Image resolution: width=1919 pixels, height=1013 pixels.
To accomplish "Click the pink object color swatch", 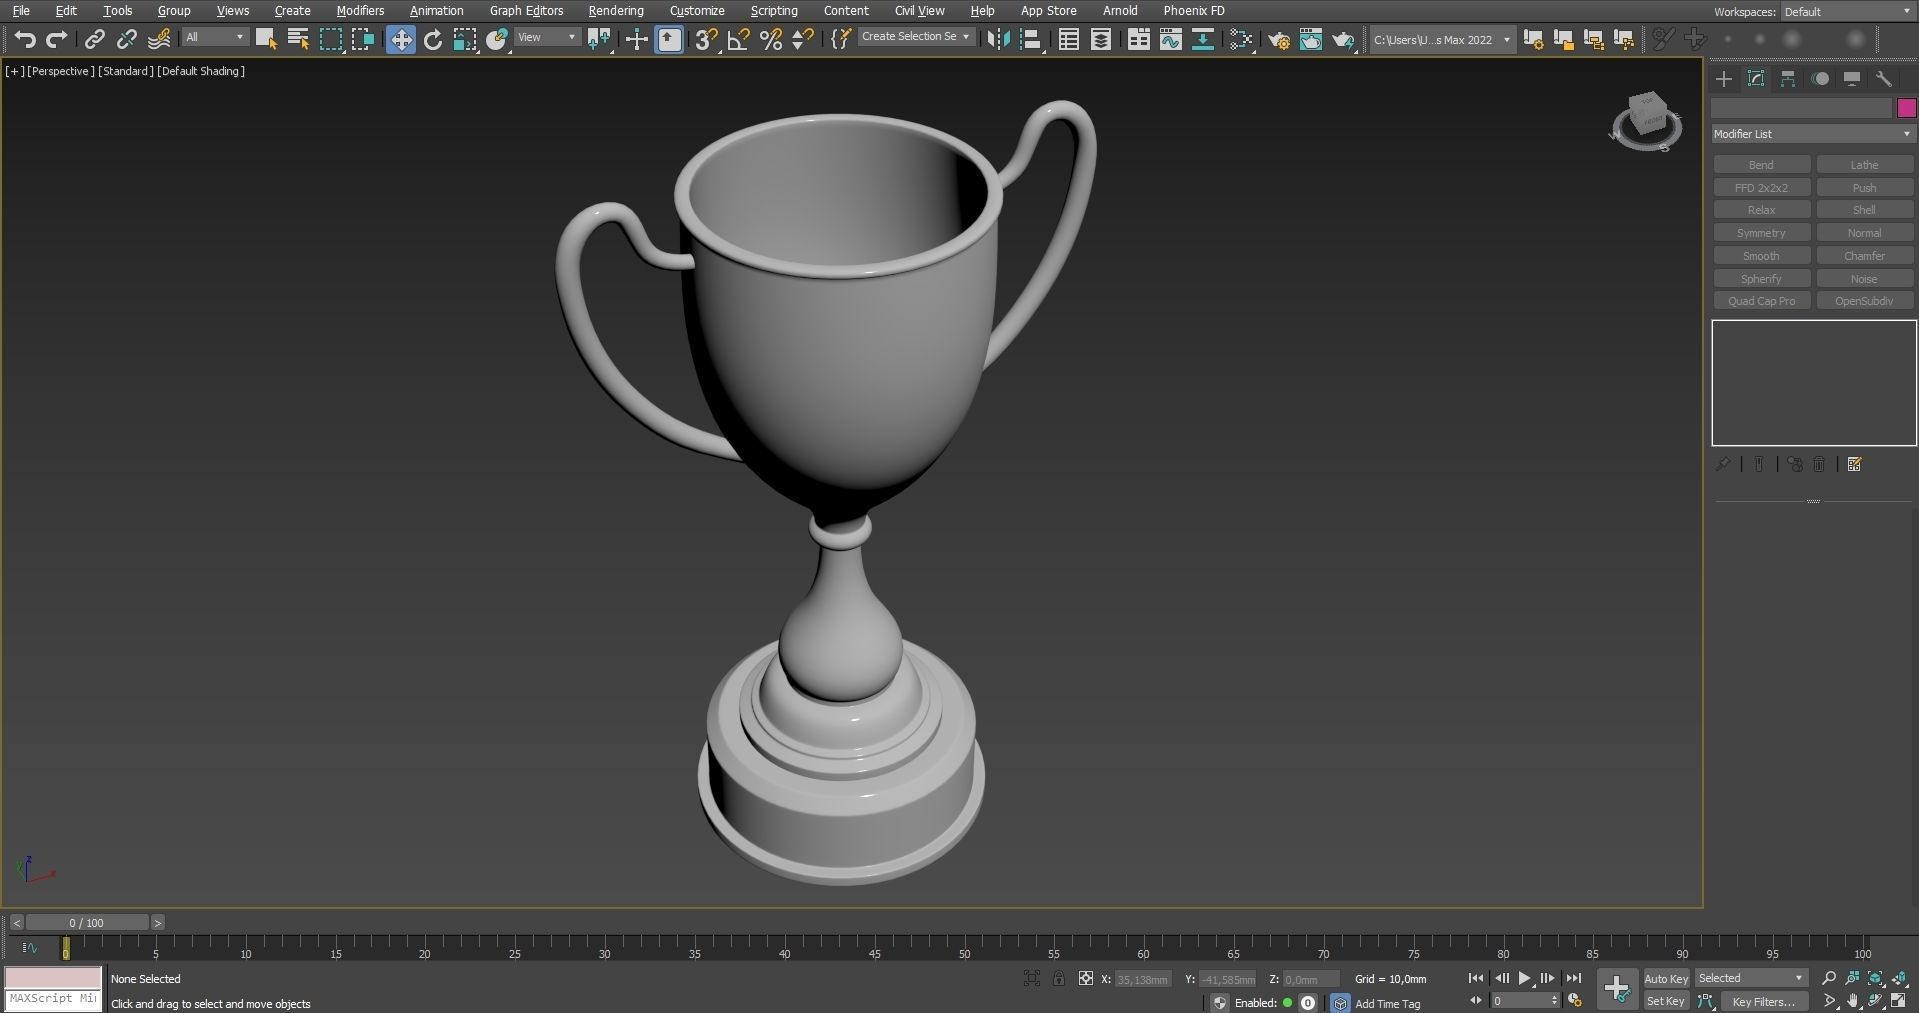I will [x=1906, y=107].
